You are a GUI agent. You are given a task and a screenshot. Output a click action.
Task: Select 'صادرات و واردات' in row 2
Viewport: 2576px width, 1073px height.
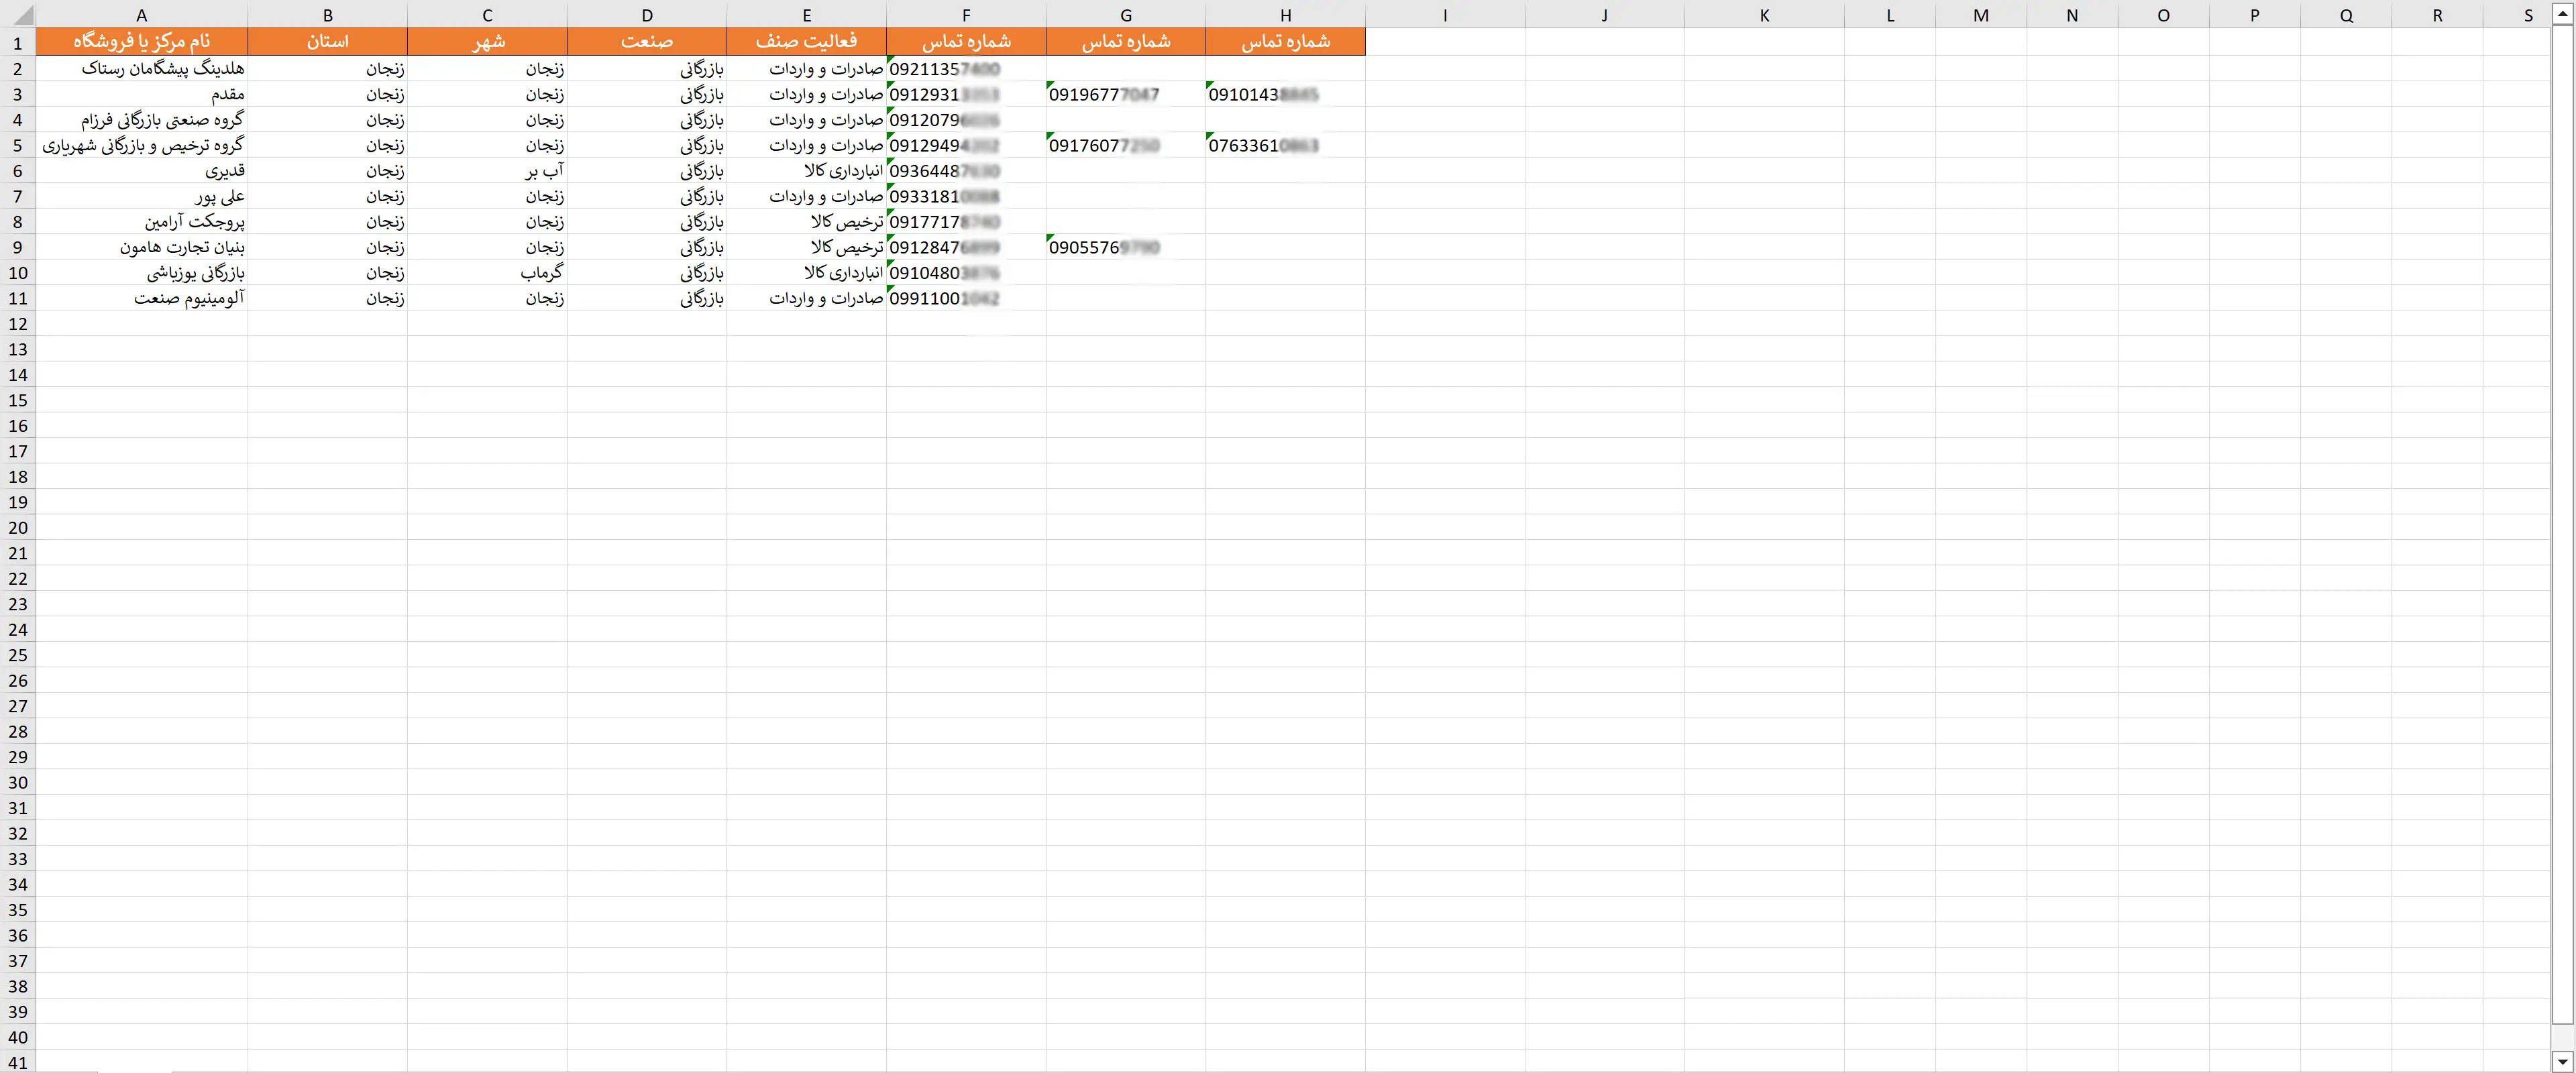pyautogui.click(x=806, y=68)
